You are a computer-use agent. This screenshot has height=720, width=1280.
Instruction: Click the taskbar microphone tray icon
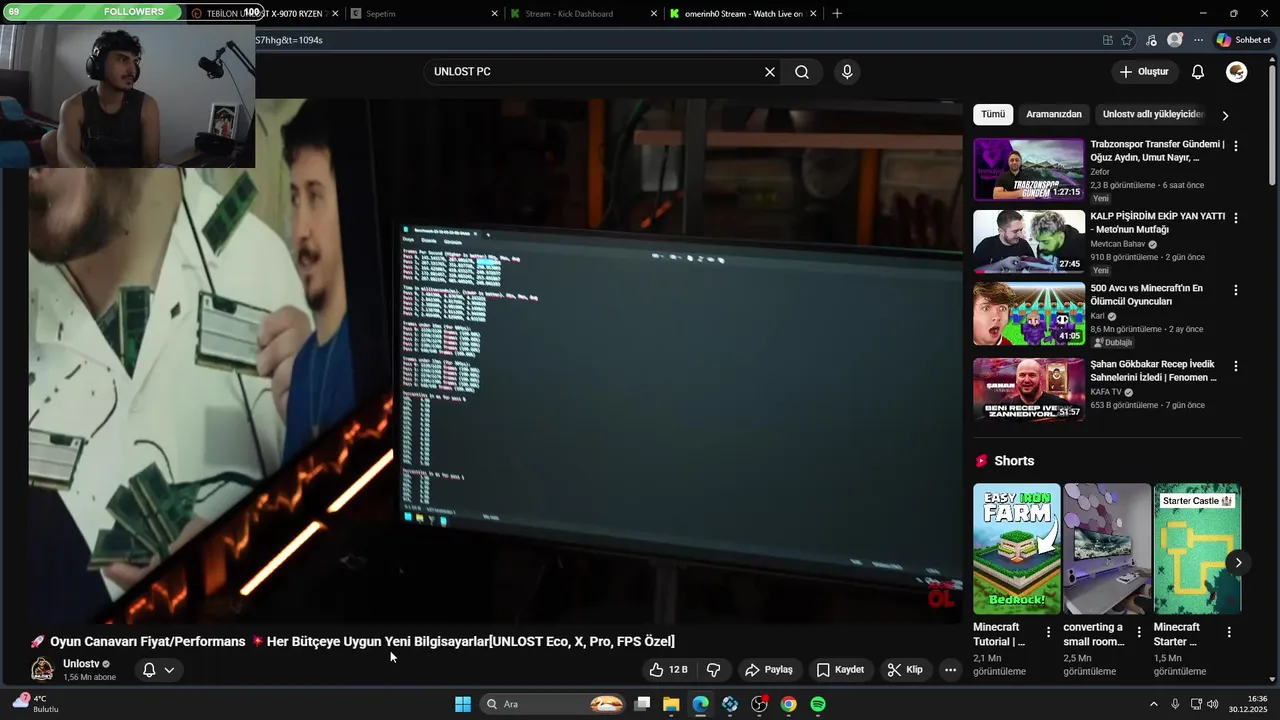(x=1175, y=704)
